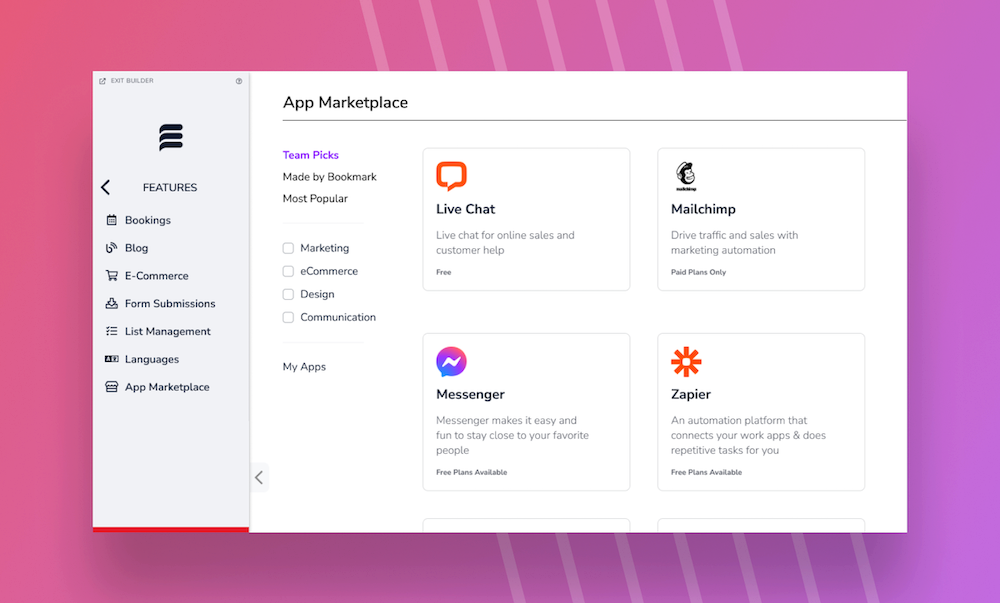
Task: Click the Bookmark stacked-lines logo
Action: tap(171, 137)
